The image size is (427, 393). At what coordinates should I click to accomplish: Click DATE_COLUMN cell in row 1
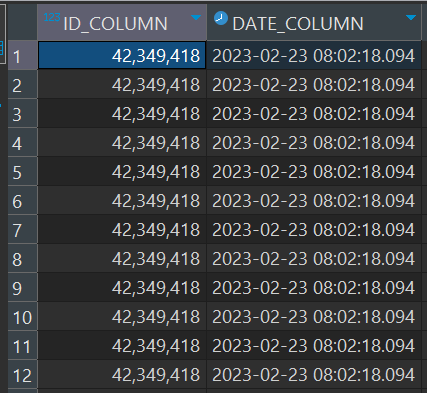[x=314, y=55]
